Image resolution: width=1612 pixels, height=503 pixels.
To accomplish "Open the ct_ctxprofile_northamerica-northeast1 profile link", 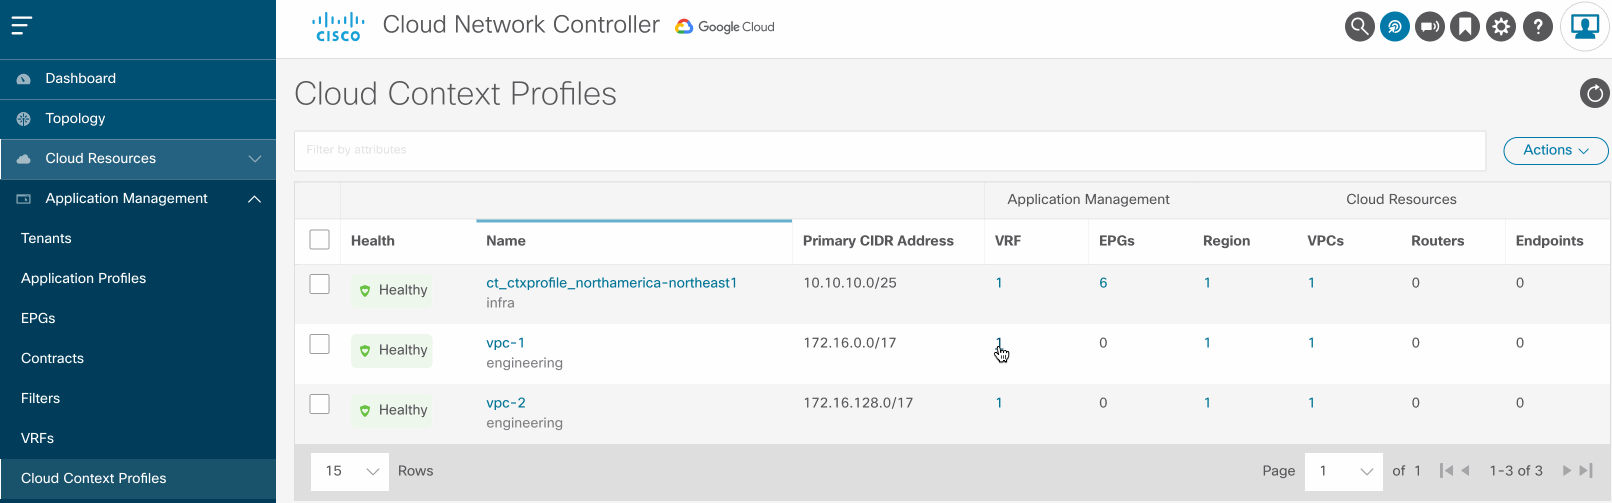I will coord(611,283).
